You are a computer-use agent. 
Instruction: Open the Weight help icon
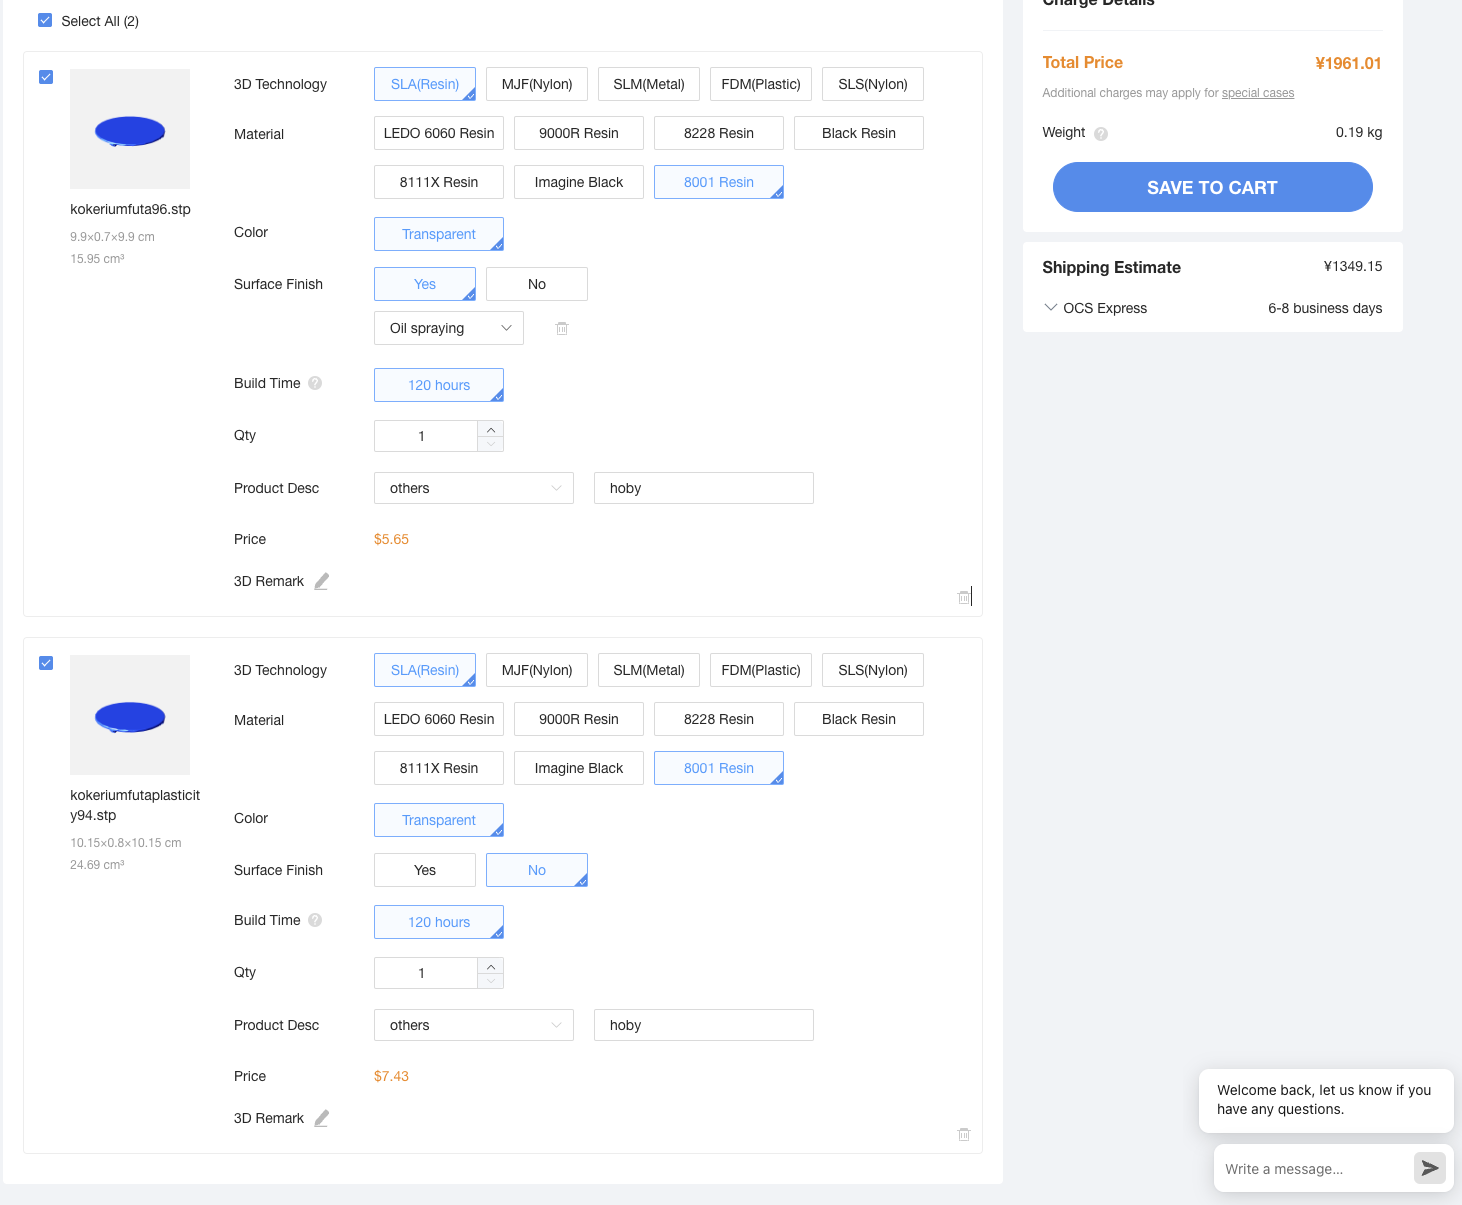[1101, 133]
